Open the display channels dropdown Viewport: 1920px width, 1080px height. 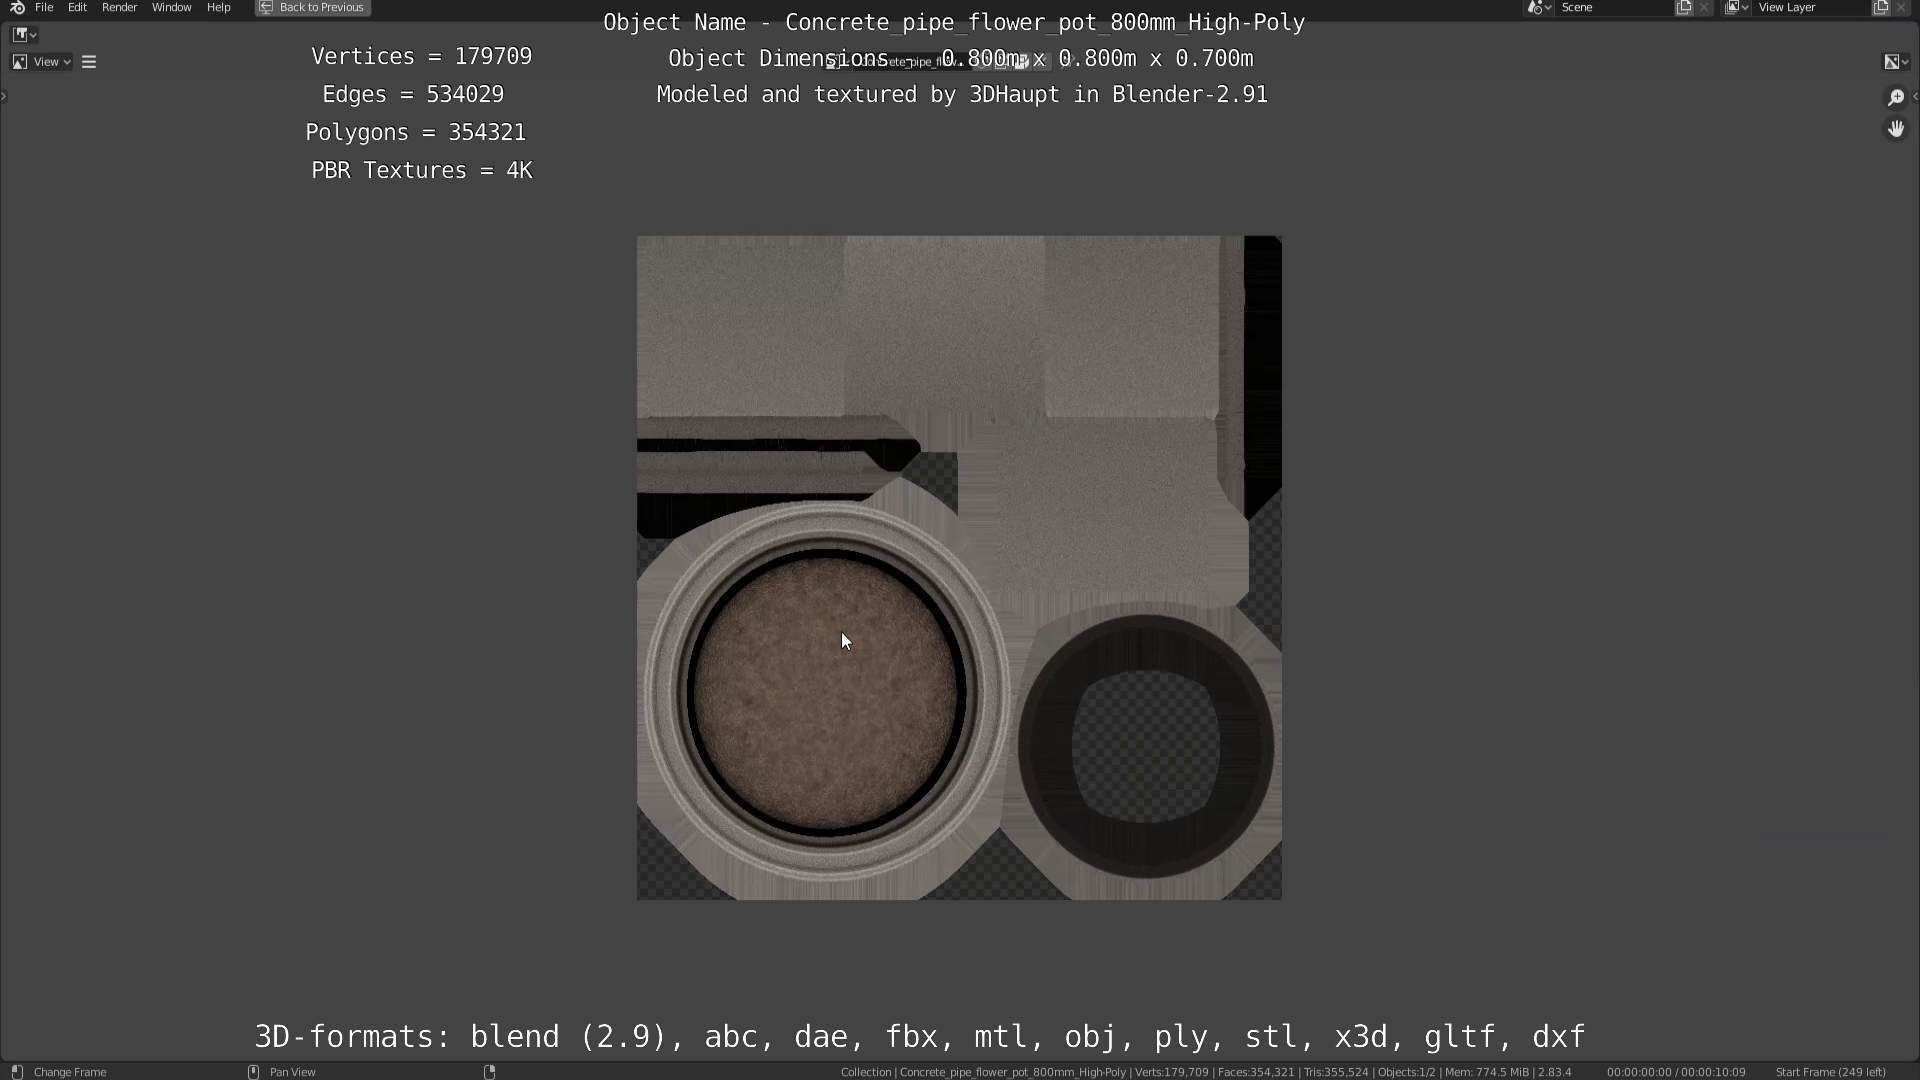click(1896, 62)
